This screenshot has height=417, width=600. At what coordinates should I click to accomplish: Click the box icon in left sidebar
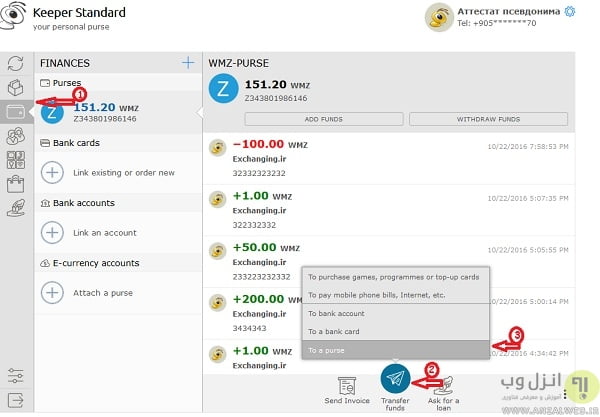pos(15,89)
